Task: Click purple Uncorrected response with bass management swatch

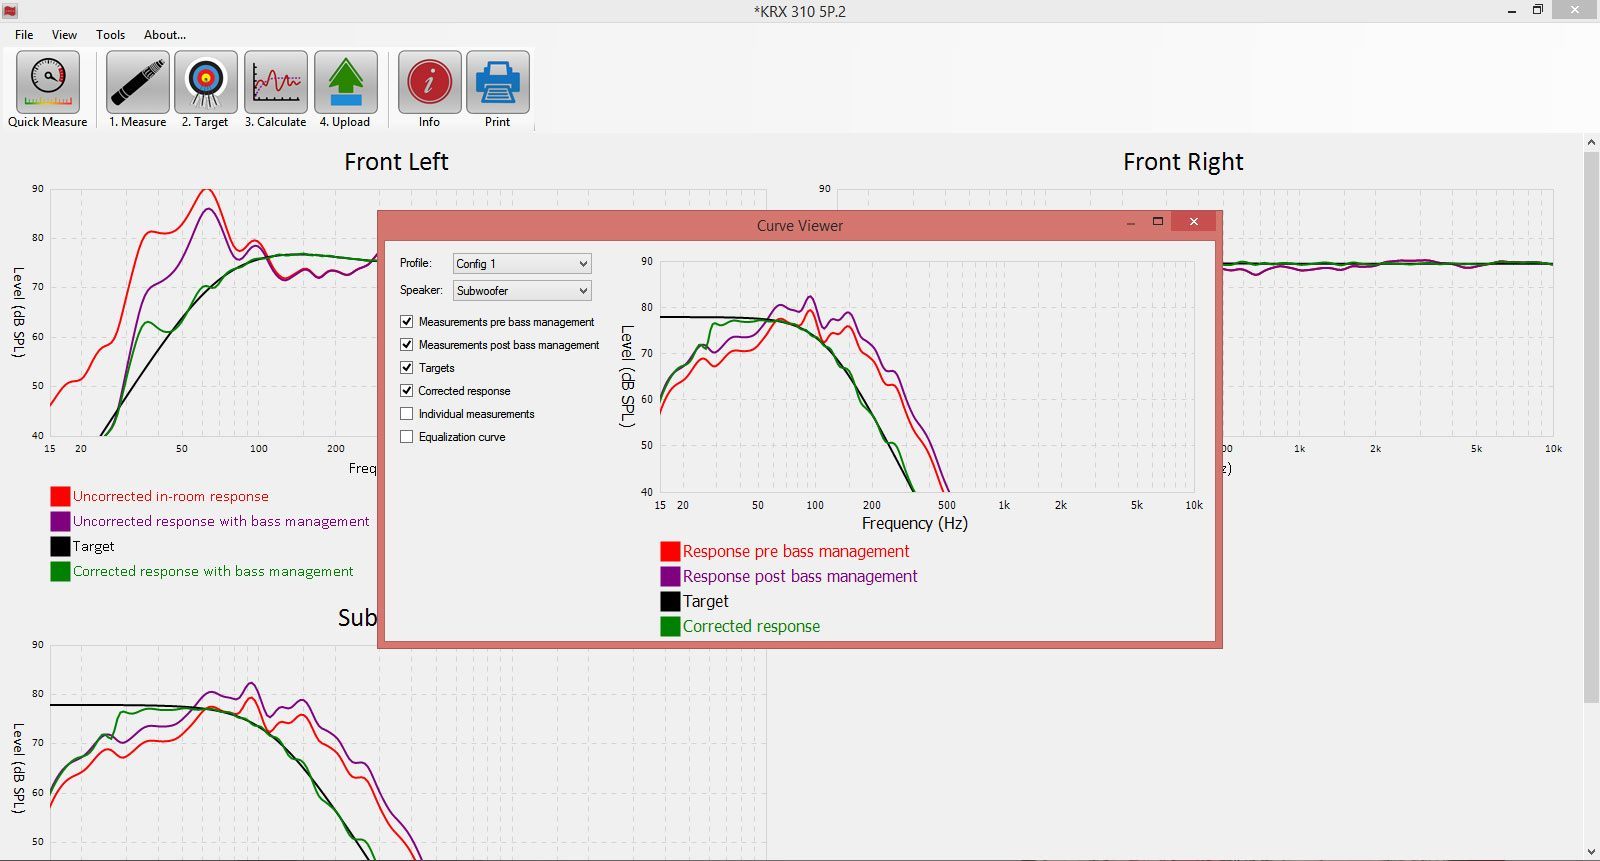Action: pyautogui.click(x=60, y=522)
